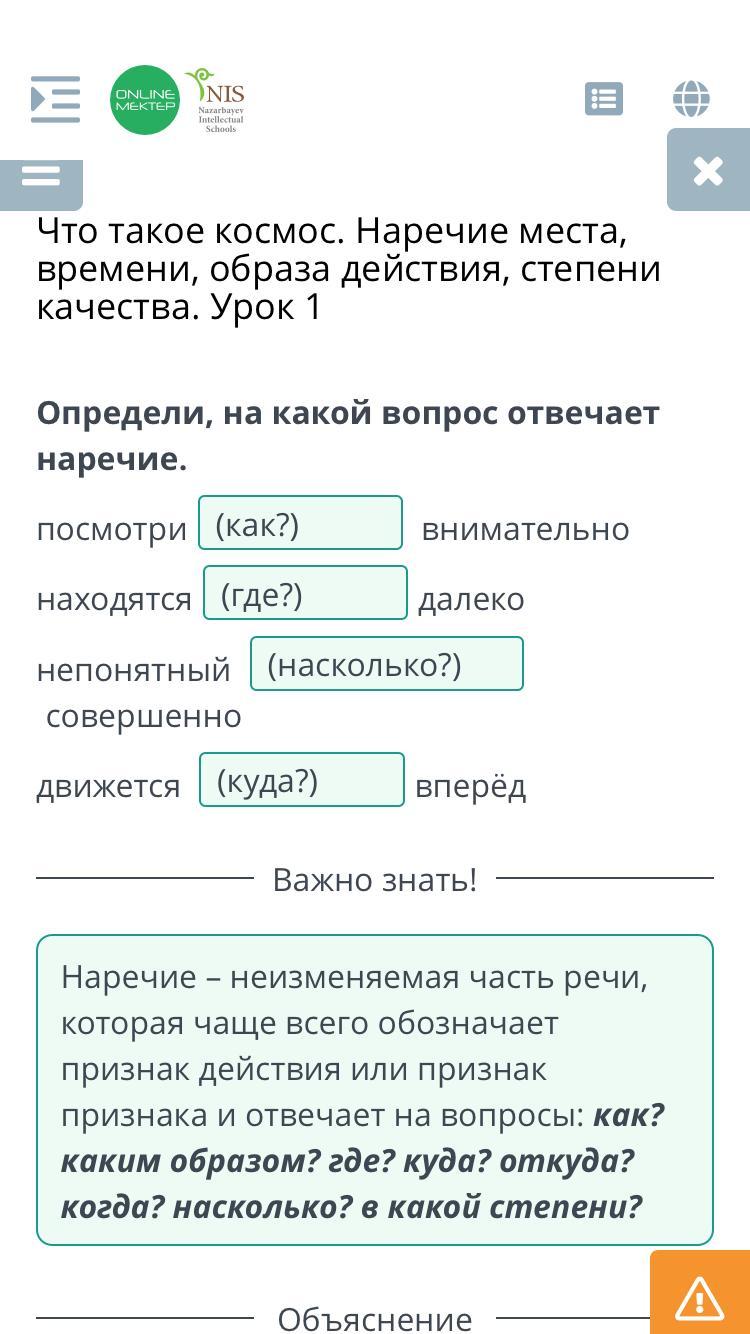Image resolution: width=750 pixels, height=1334 pixels.
Task: Close the lesson with the X button
Action: click(x=708, y=170)
